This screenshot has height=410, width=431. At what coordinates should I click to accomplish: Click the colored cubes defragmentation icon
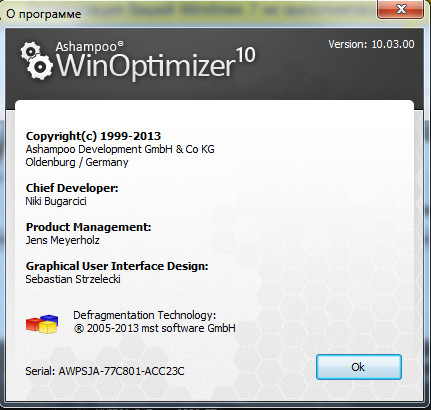pyautogui.click(x=42, y=324)
